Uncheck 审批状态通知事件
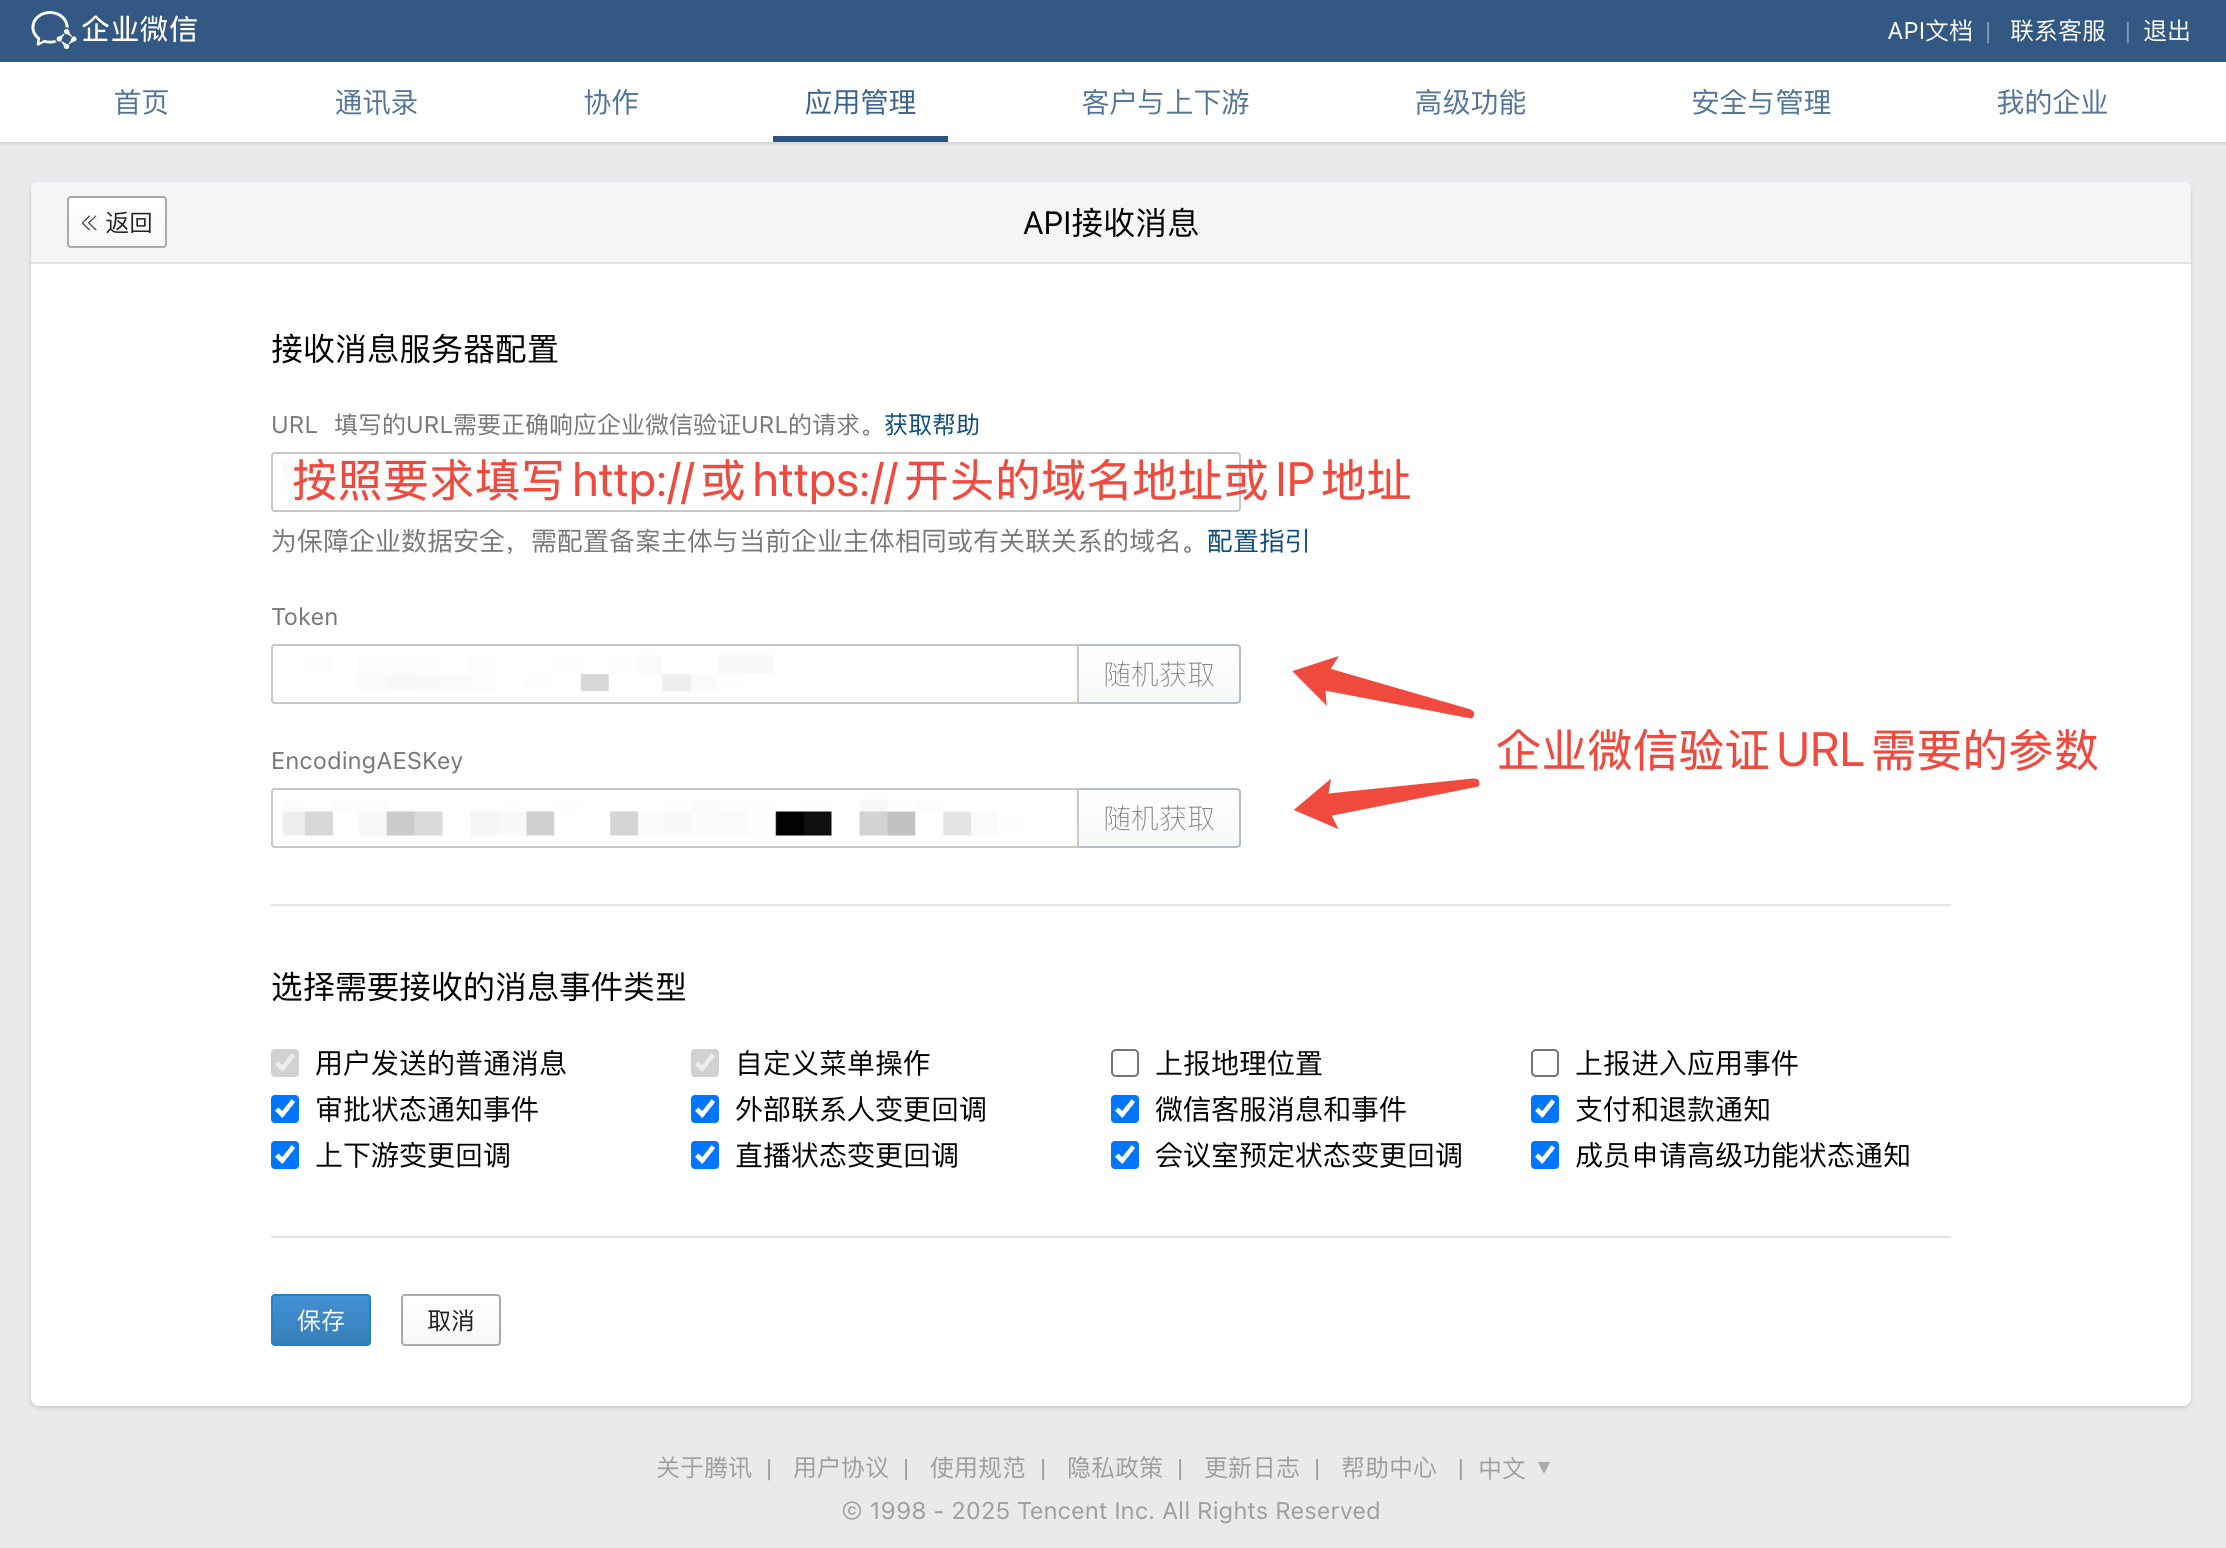2226x1548 pixels. pyautogui.click(x=285, y=1109)
